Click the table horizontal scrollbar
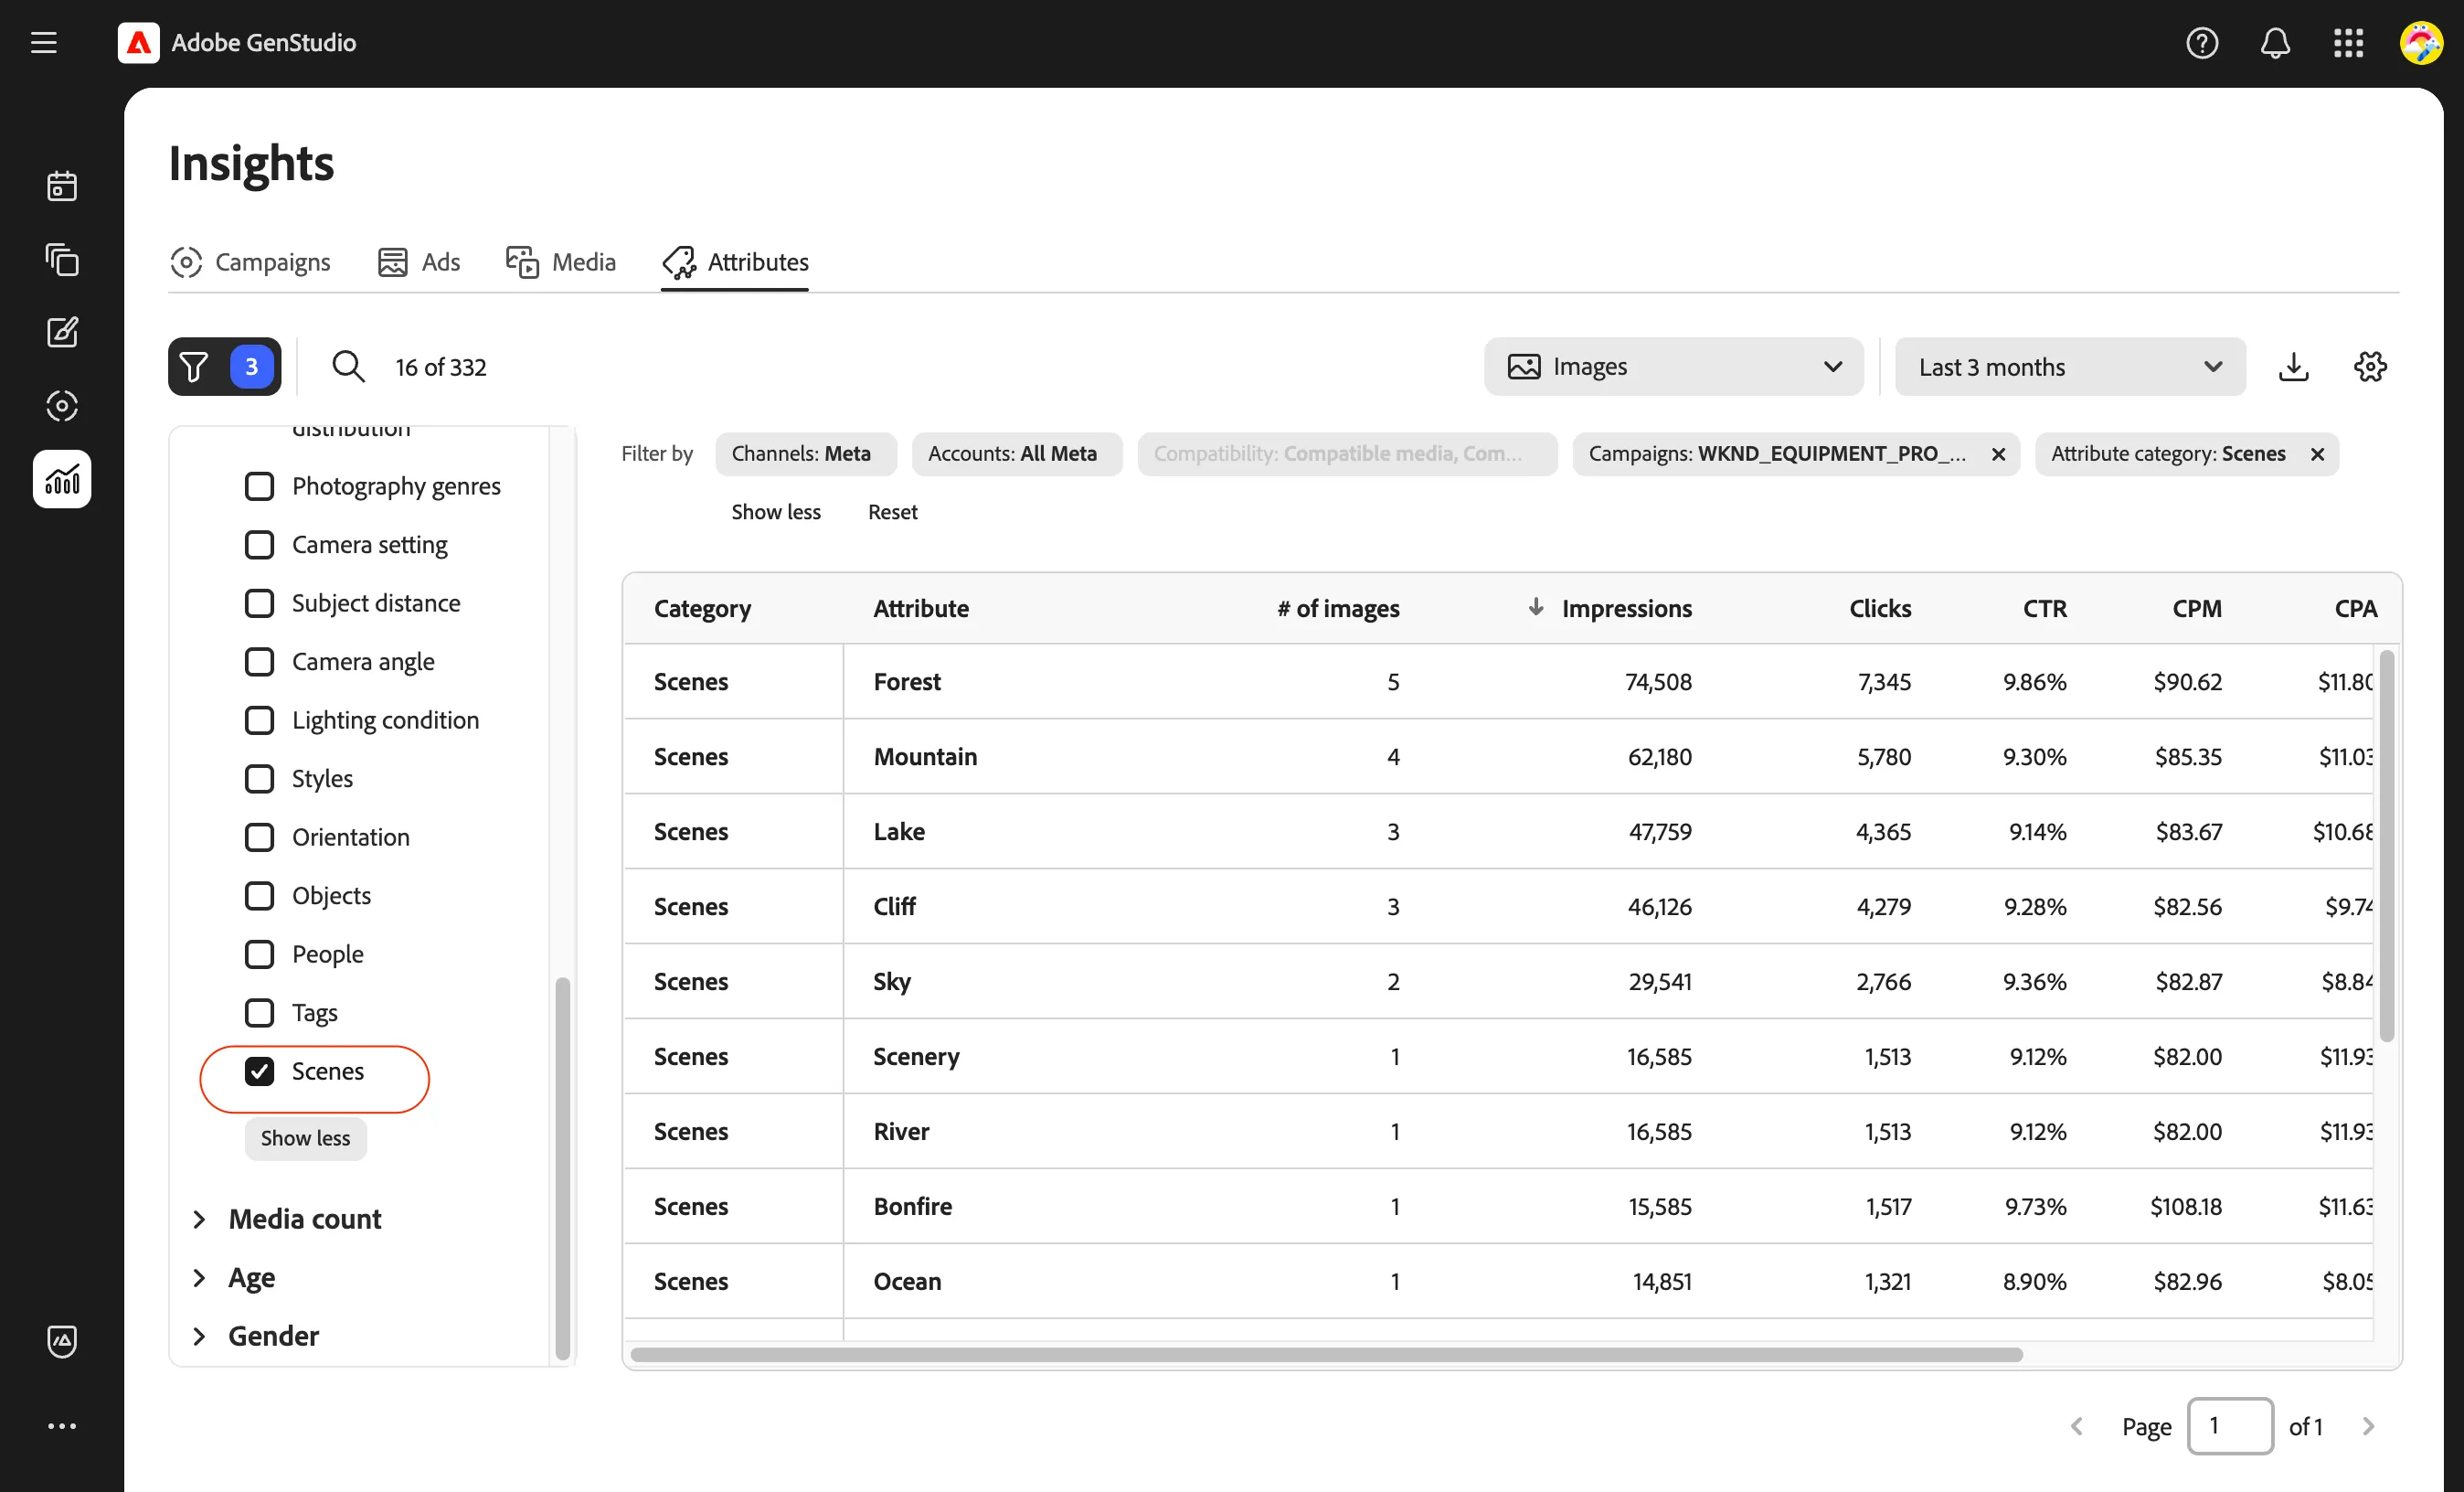Screen dimensions: 2464x1492 click(x=1326, y=1354)
